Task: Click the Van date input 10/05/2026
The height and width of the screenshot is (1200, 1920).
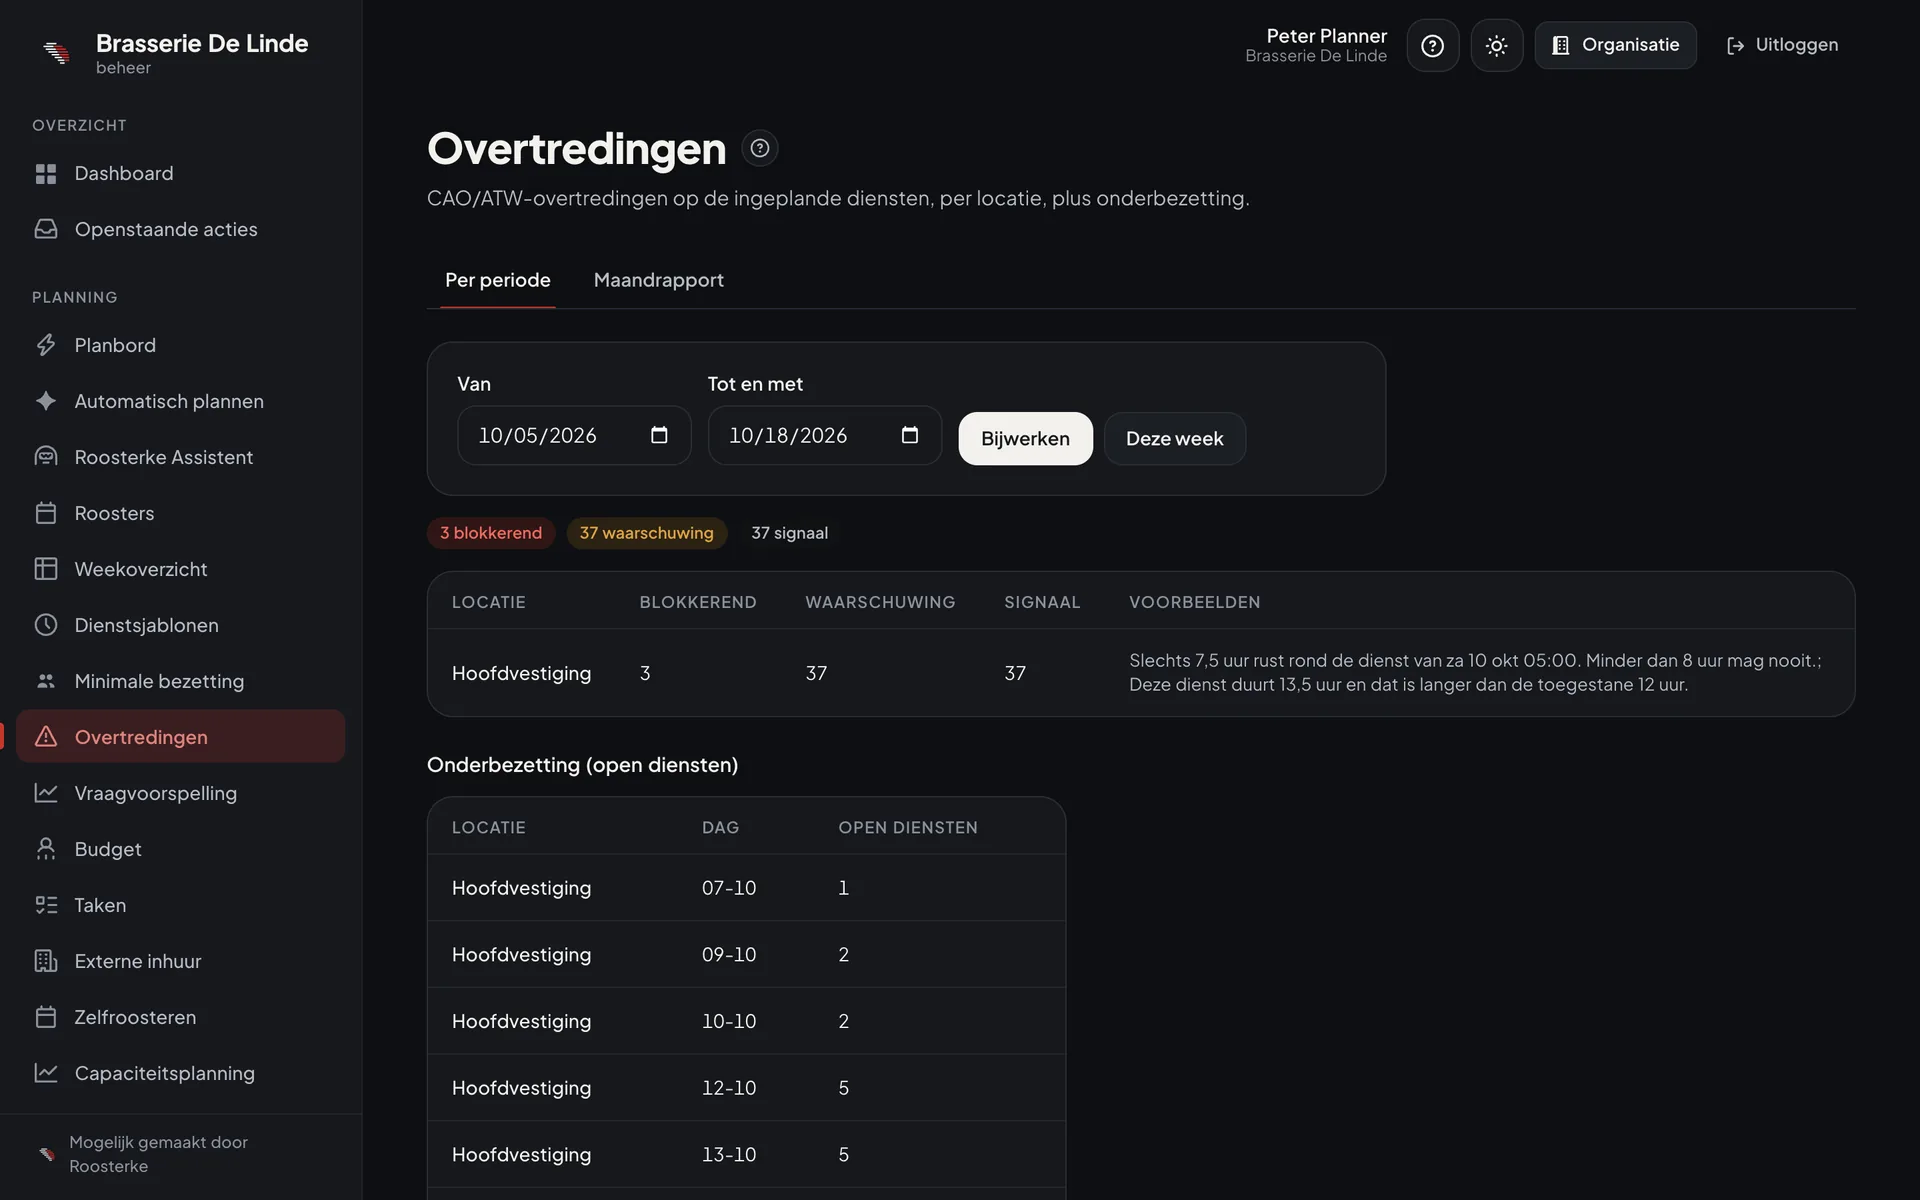Action: (574, 435)
